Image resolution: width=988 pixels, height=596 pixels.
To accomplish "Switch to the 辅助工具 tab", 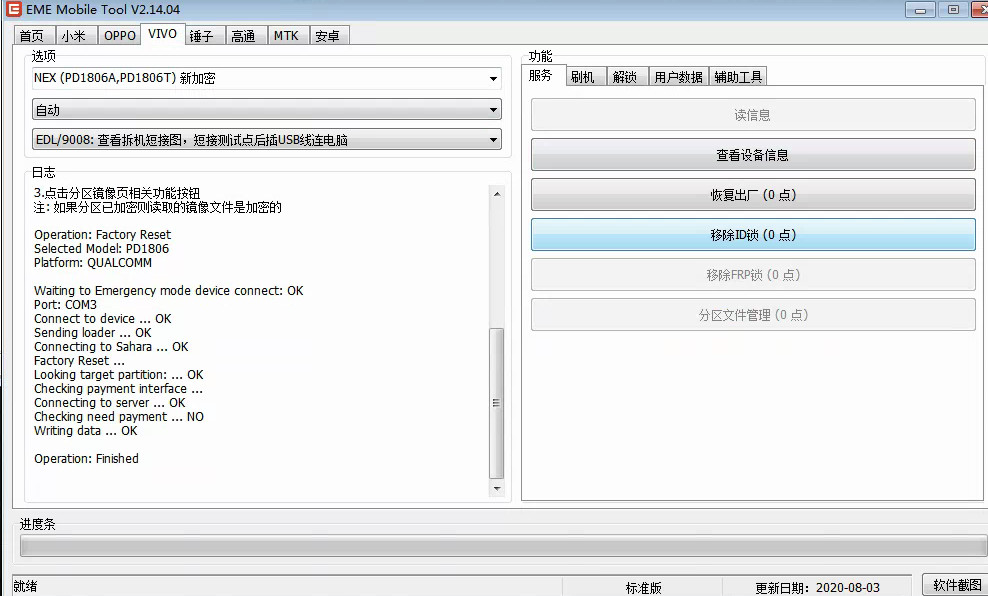I will (738, 77).
